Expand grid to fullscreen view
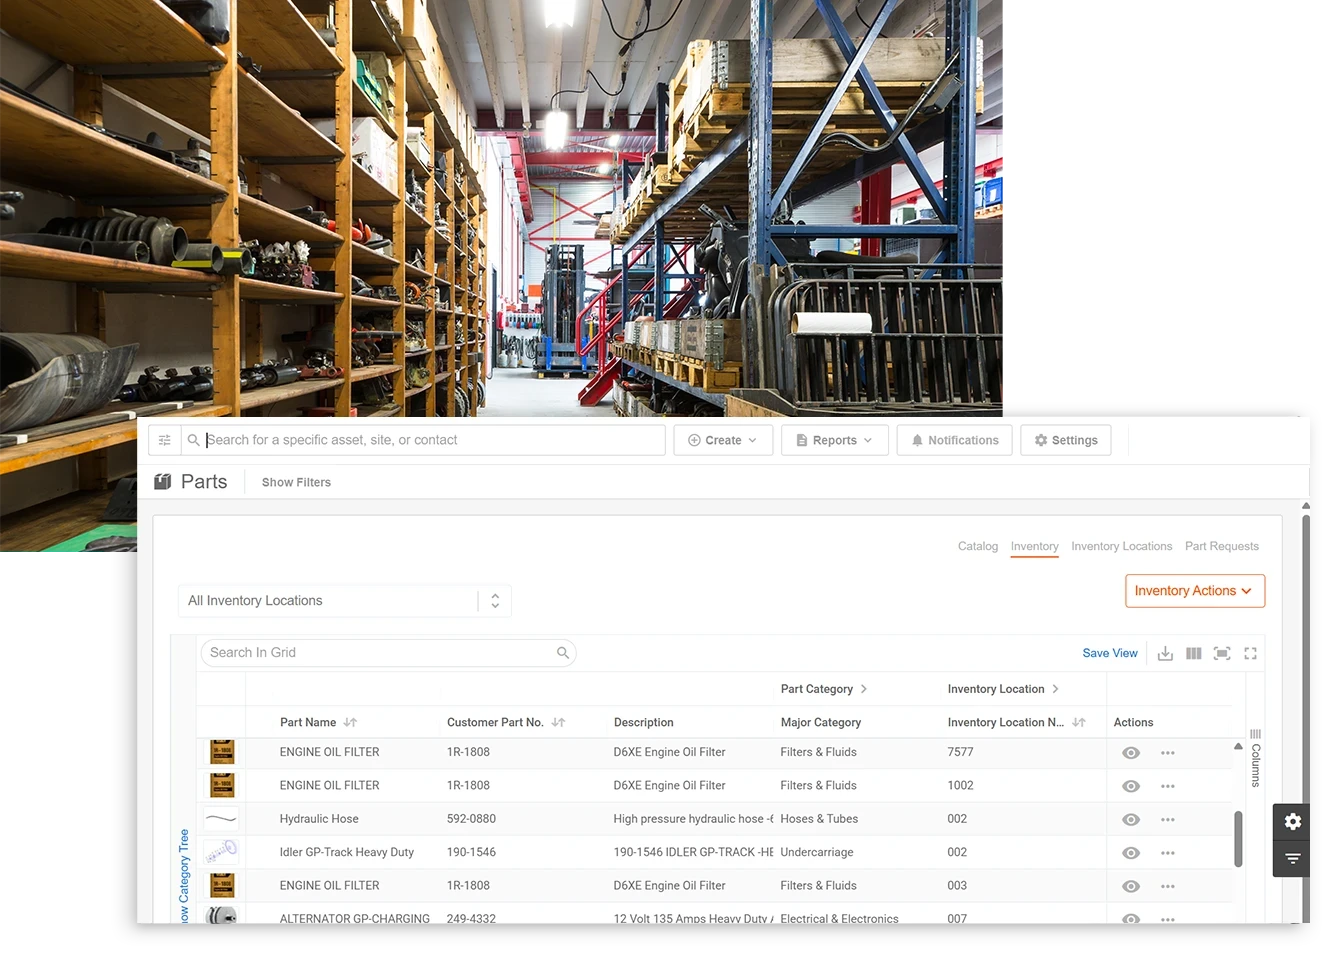This screenshot has width=1333, height=970. (1250, 652)
